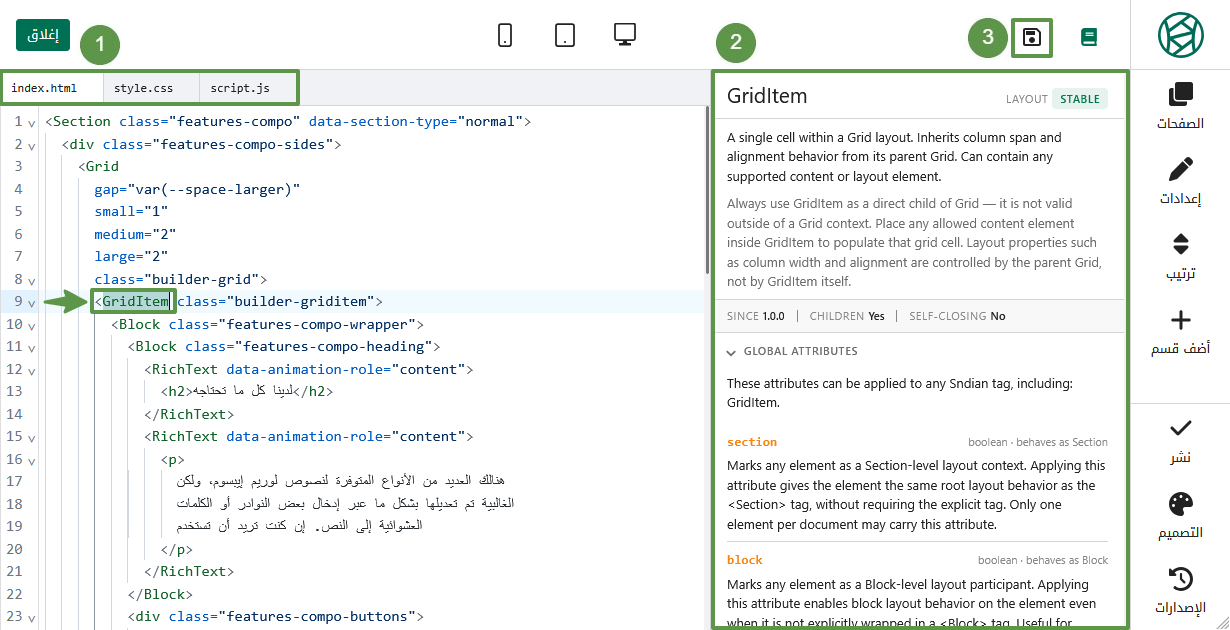Click line number 5 in gutter

click(18, 211)
